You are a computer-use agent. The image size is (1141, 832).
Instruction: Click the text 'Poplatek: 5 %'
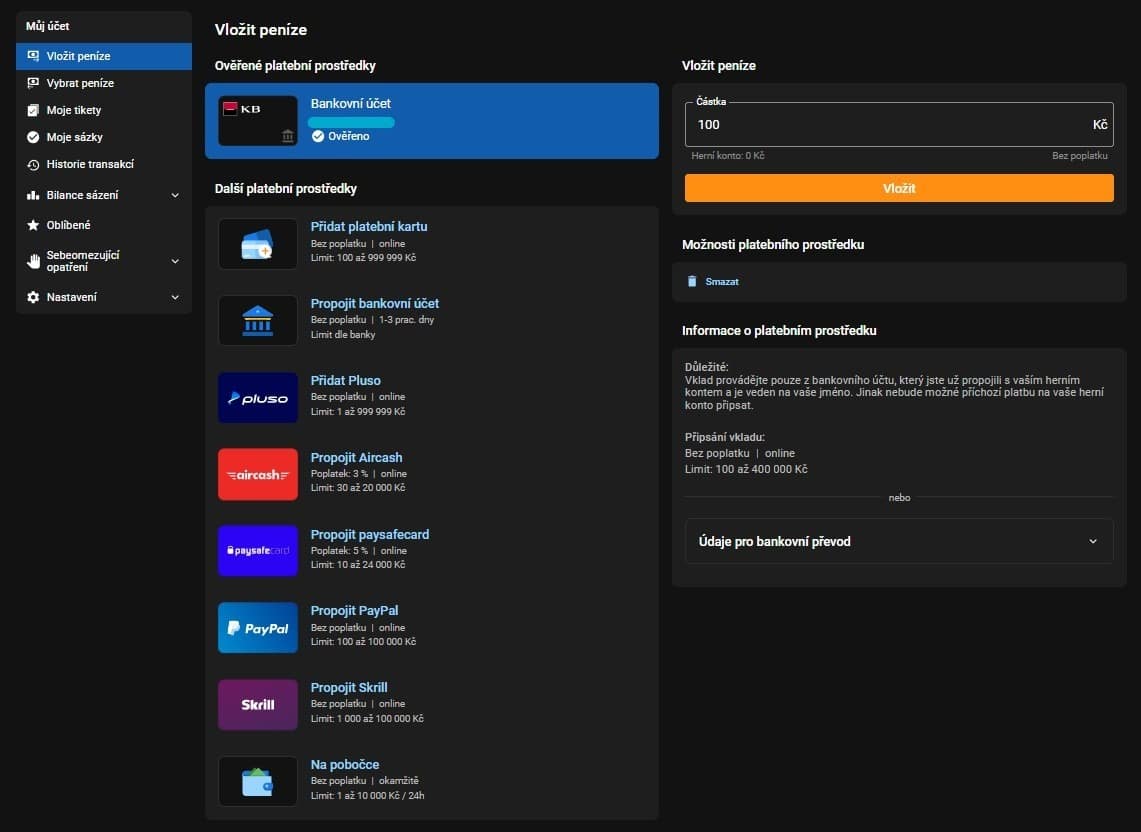[339, 551]
